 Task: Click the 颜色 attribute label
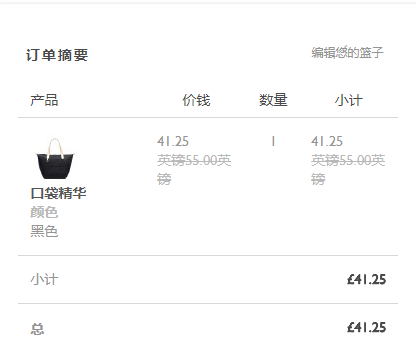tap(44, 212)
